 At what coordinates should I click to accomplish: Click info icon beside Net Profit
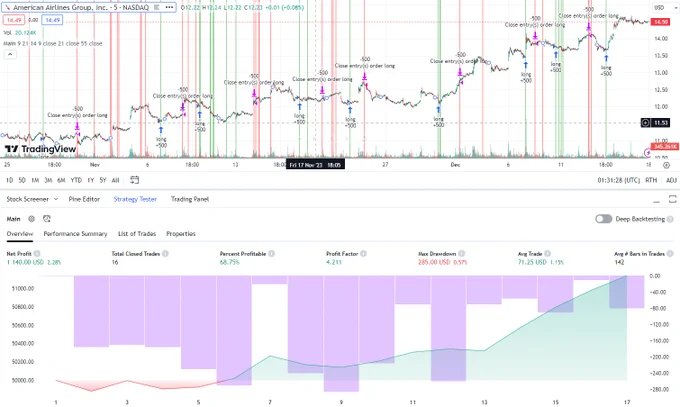pyautogui.click(x=37, y=253)
